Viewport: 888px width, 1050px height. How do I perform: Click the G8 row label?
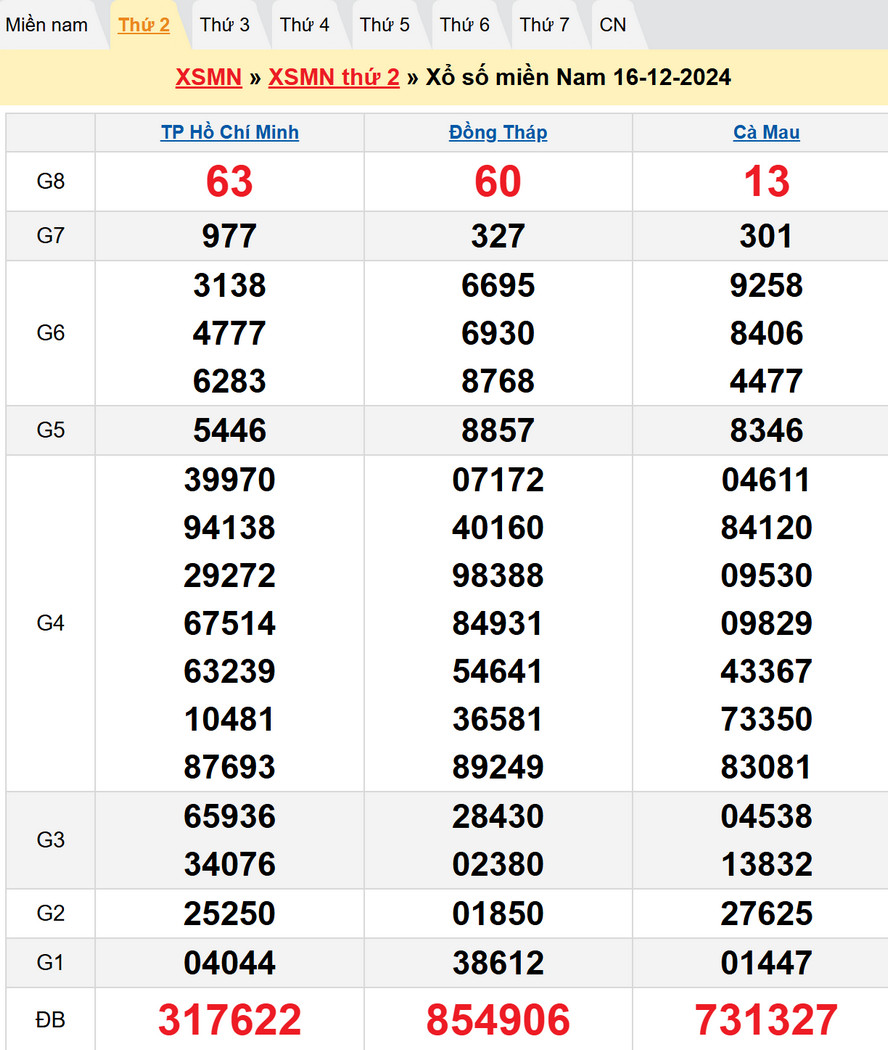point(50,182)
